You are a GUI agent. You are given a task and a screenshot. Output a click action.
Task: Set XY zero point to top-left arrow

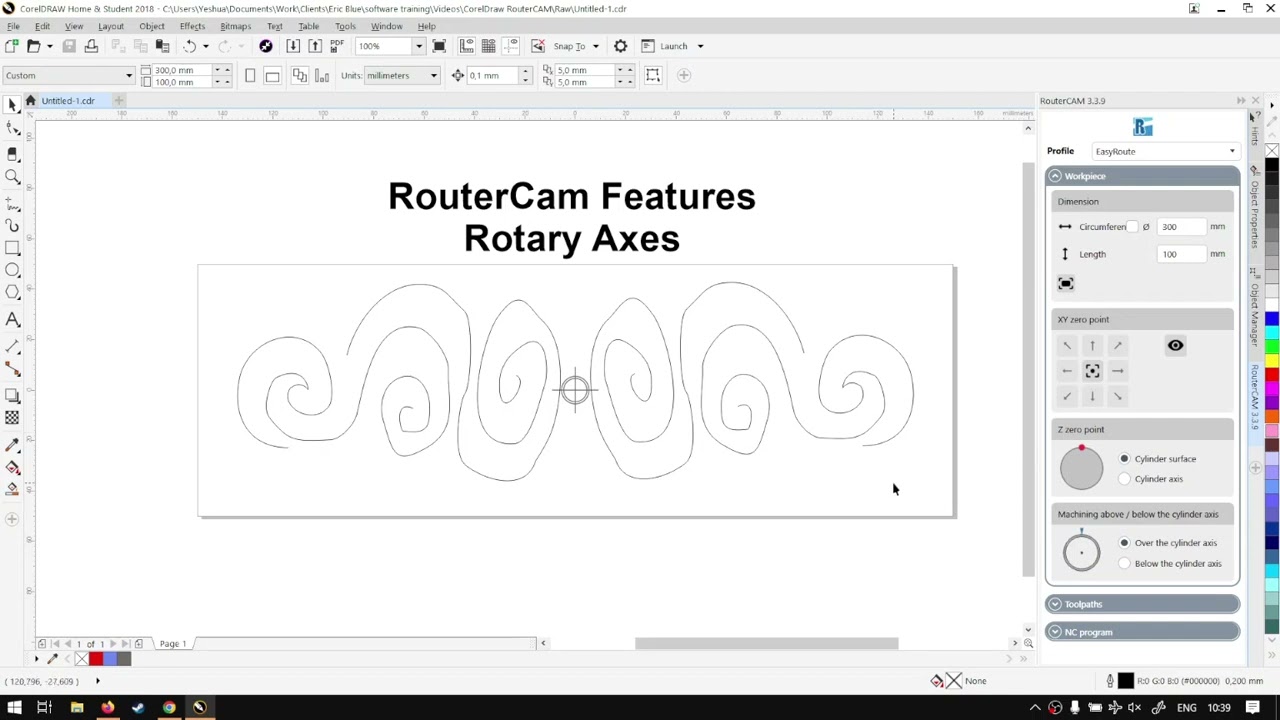click(1067, 346)
